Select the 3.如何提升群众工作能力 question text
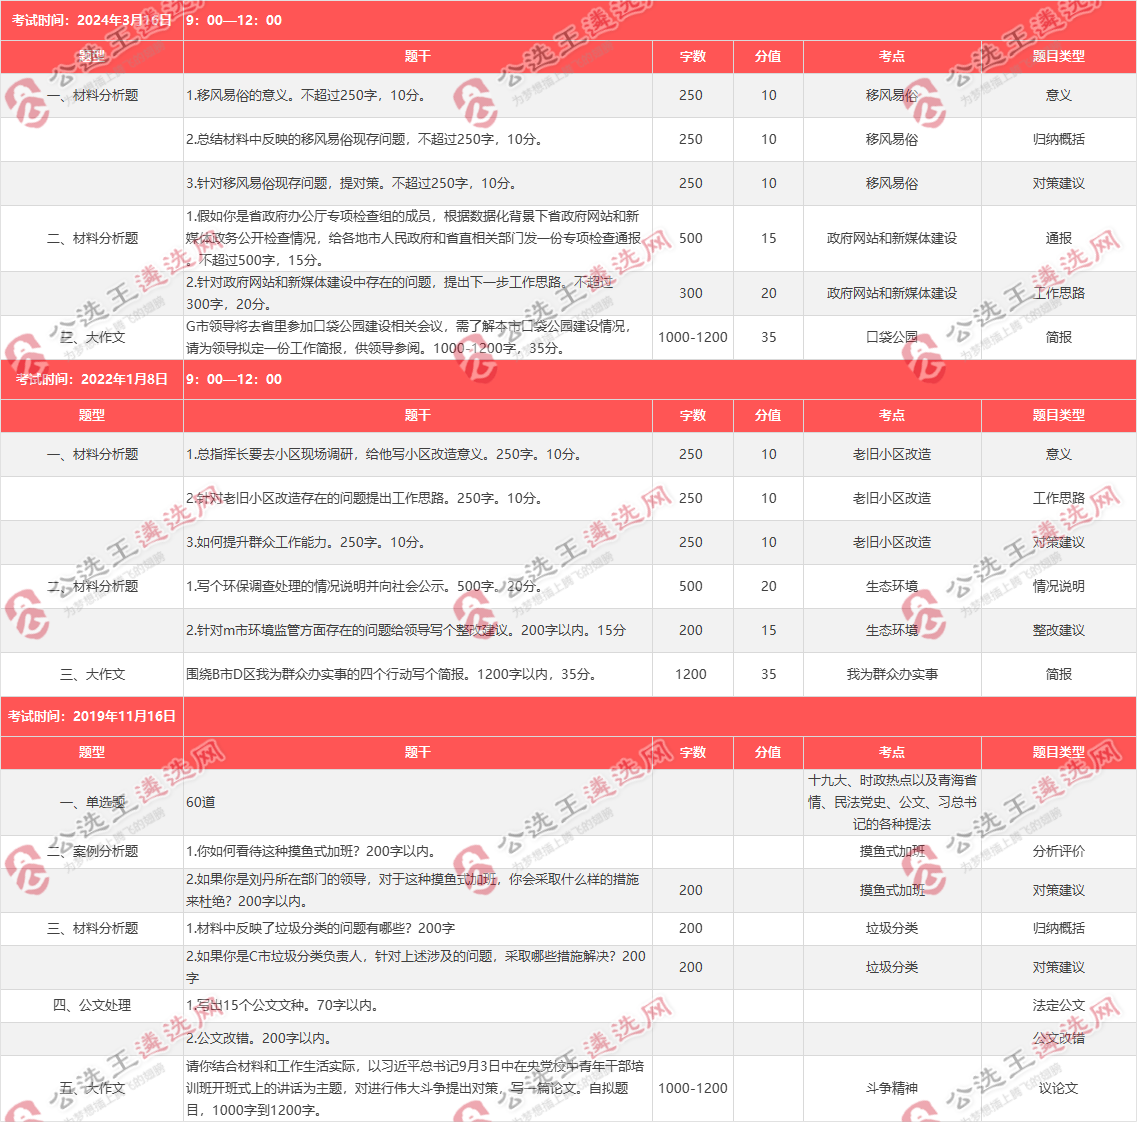1137x1122 pixels. pos(305,543)
